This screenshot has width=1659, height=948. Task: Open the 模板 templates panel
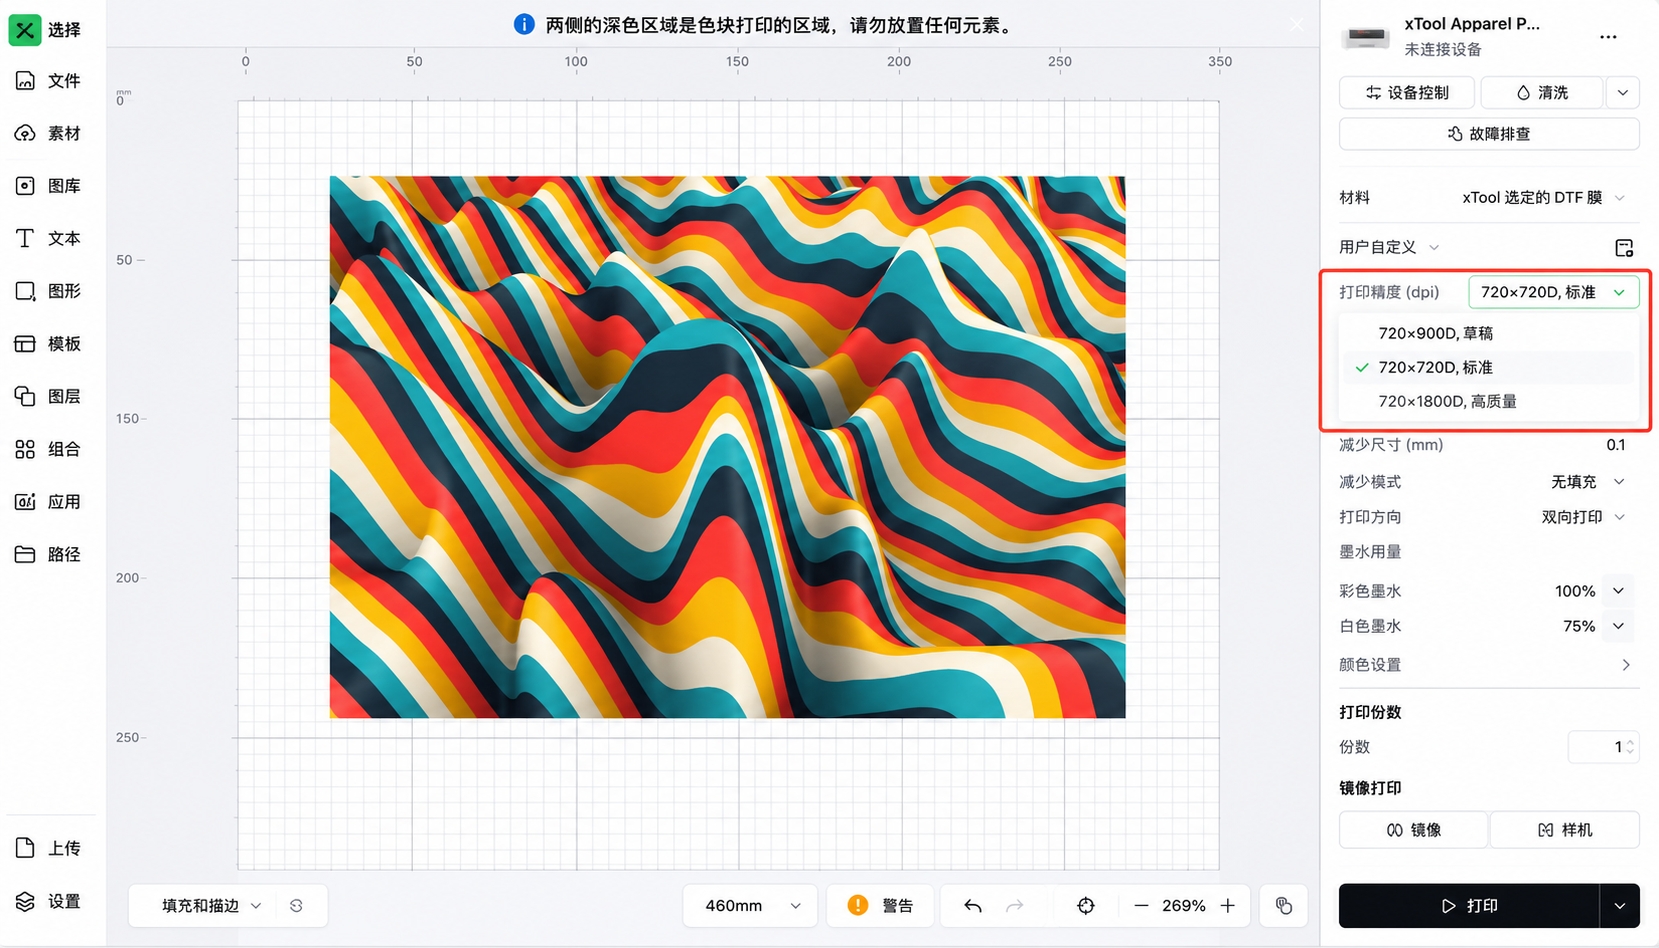point(46,344)
